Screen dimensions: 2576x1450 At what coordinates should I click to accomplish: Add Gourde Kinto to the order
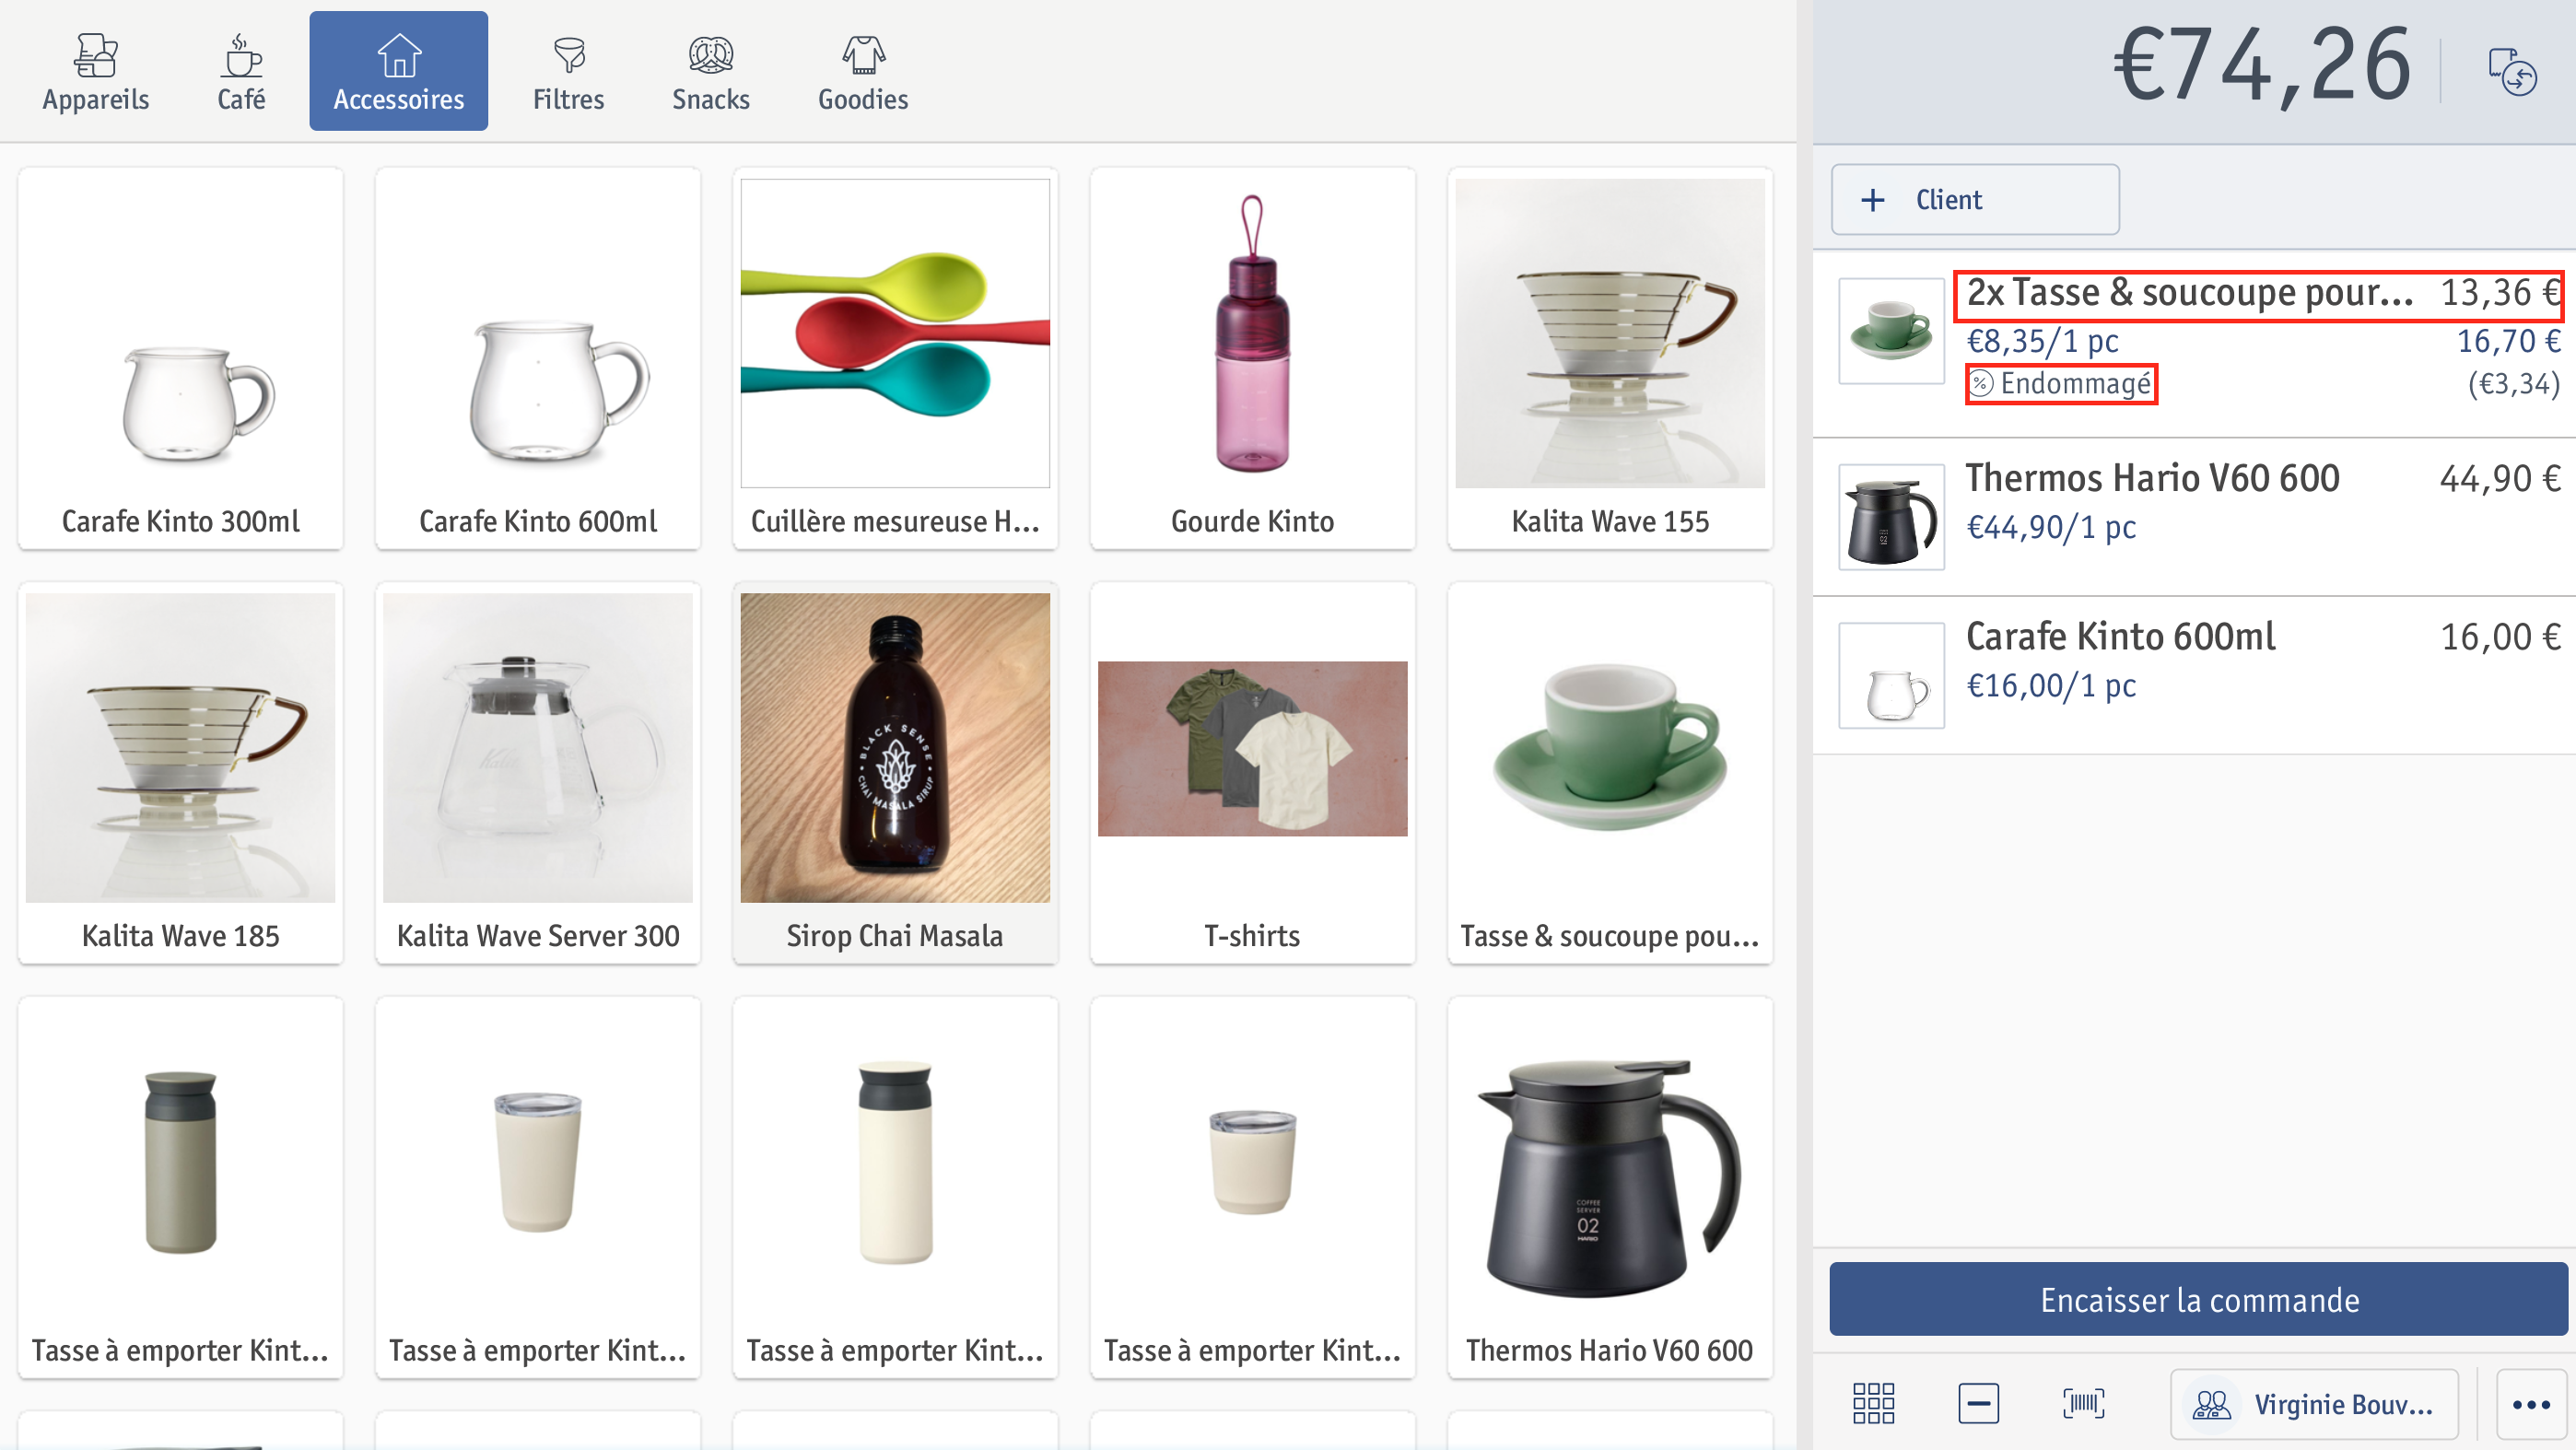(x=1252, y=358)
